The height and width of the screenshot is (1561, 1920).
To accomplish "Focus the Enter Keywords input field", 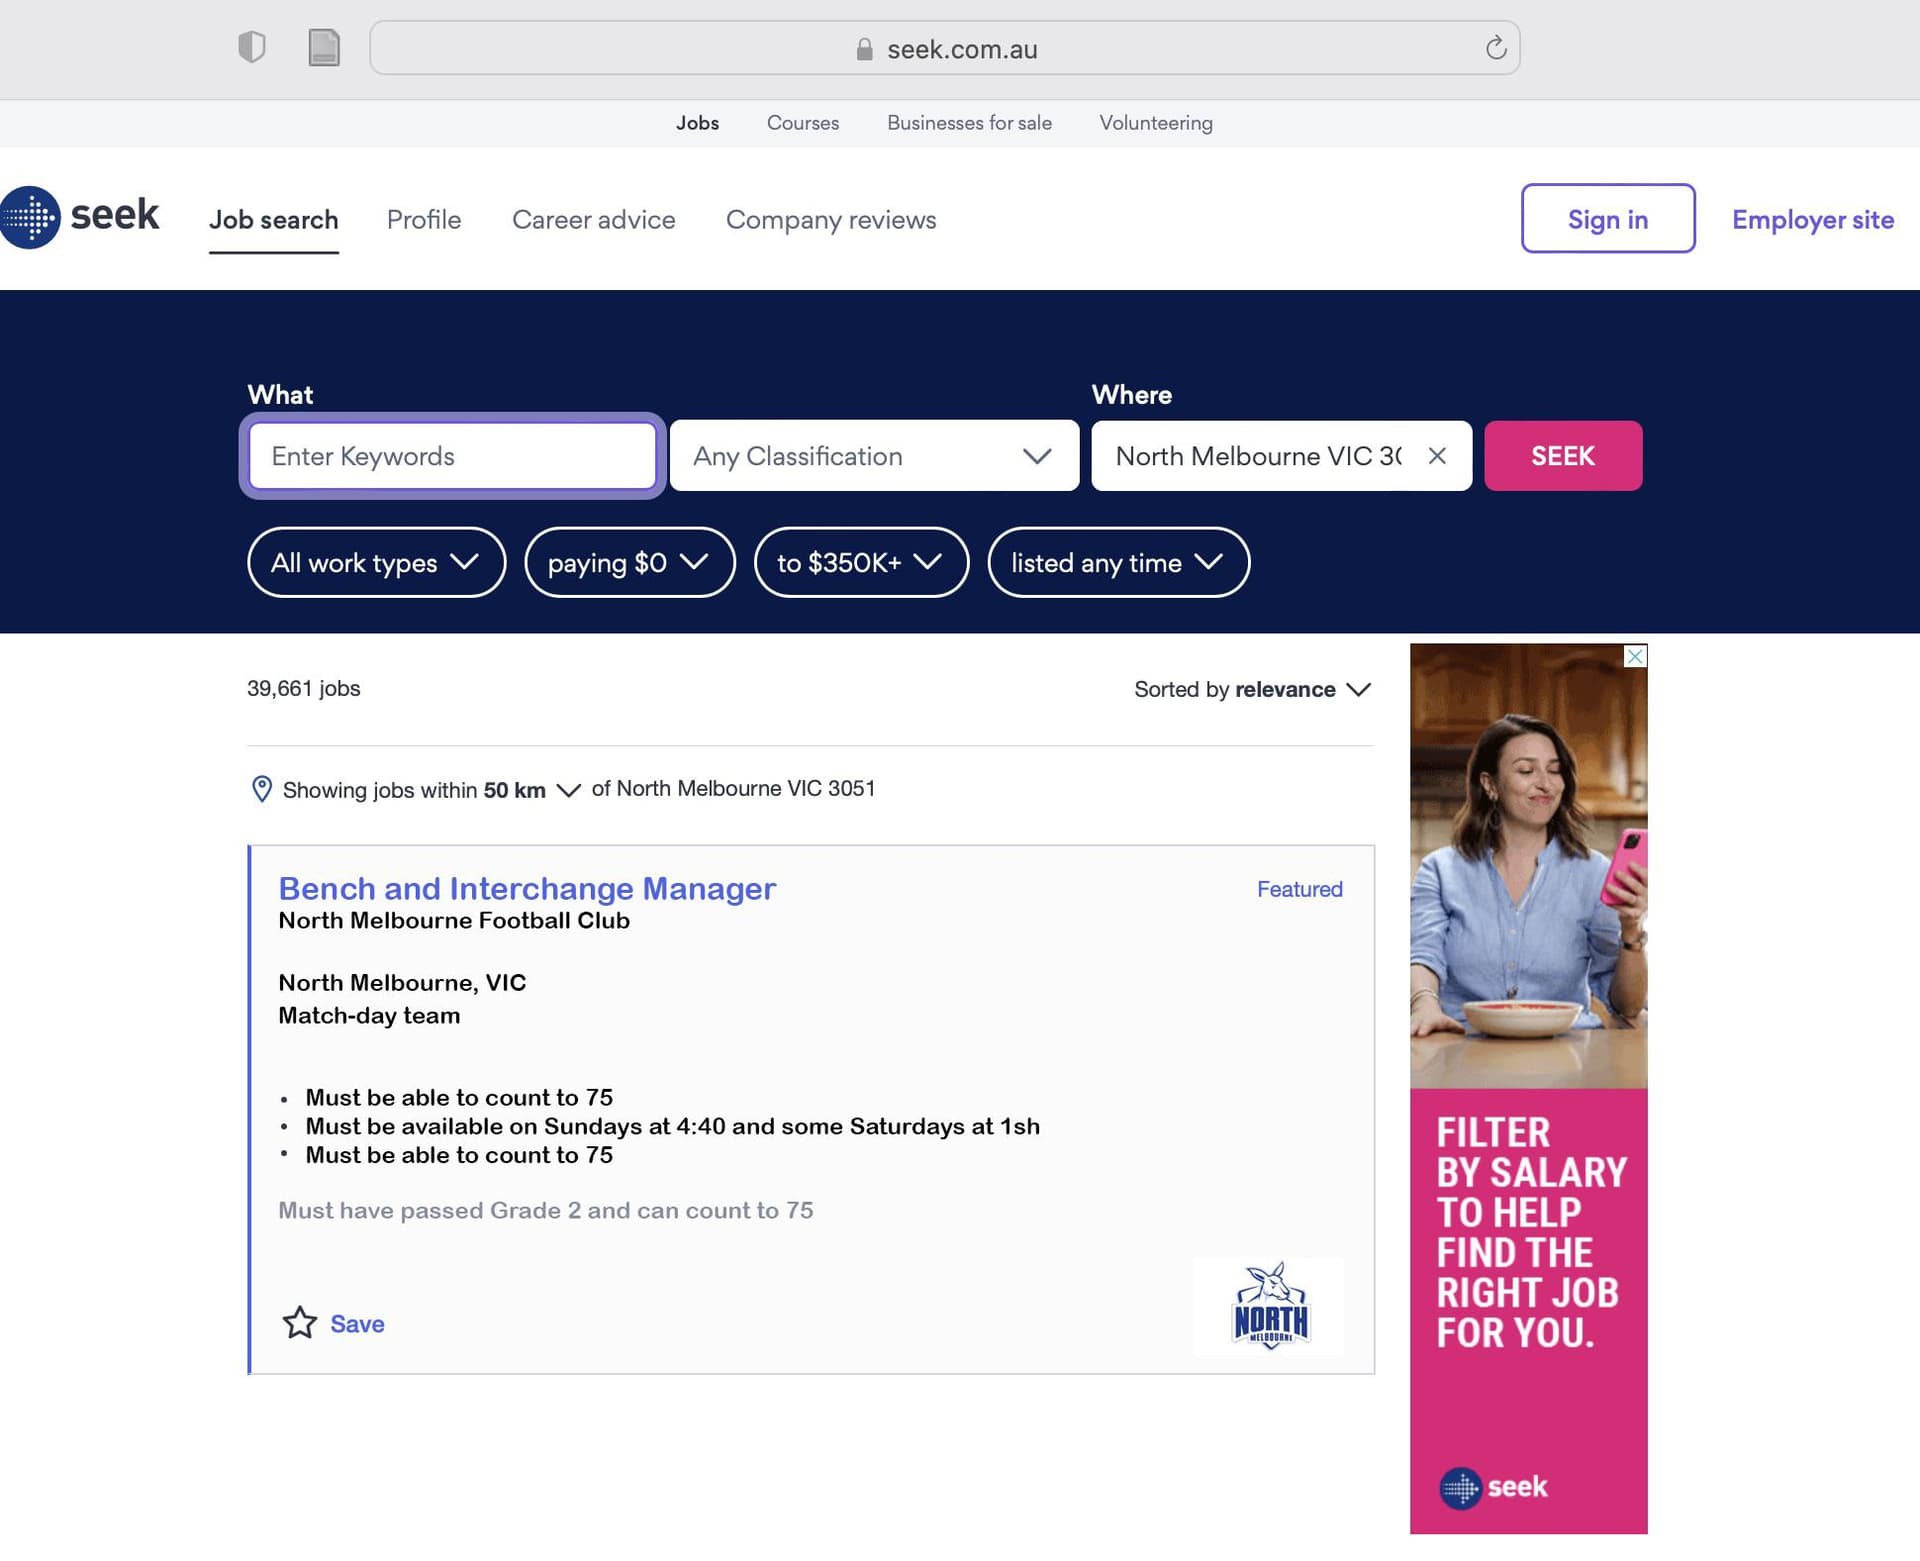I will tap(452, 456).
